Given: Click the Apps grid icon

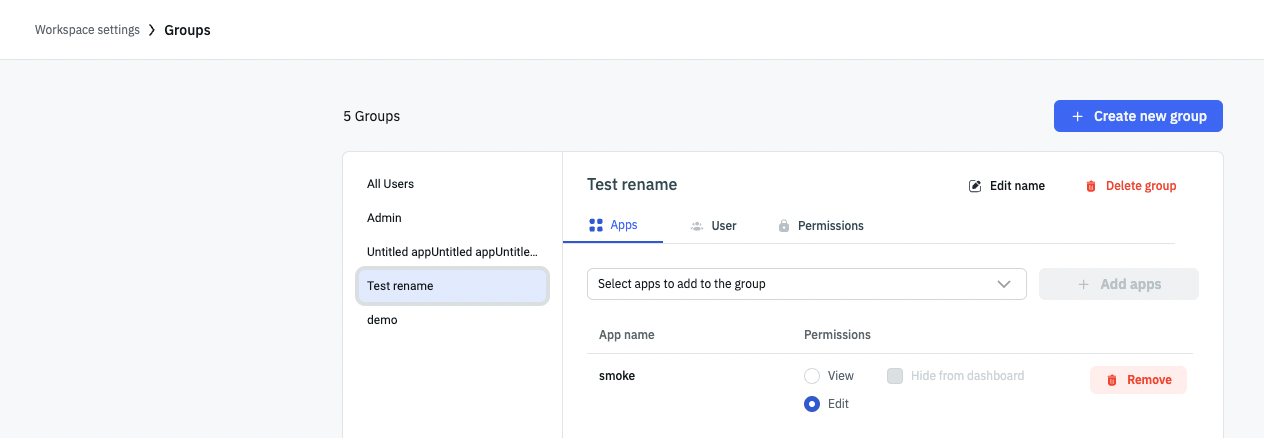Looking at the screenshot, I should [x=596, y=225].
